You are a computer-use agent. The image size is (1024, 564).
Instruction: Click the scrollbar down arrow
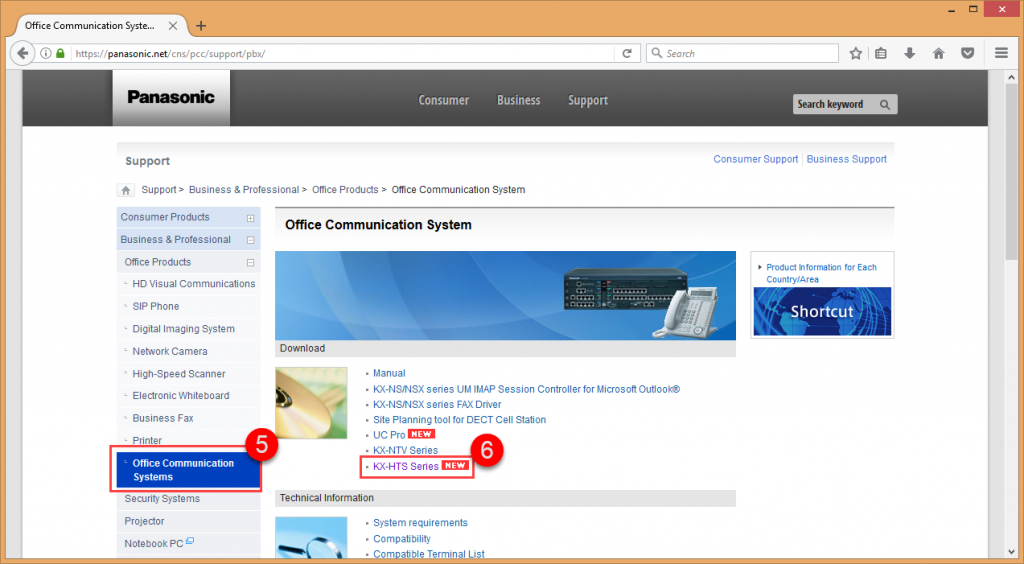pyautogui.click(x=1012, y=552)
